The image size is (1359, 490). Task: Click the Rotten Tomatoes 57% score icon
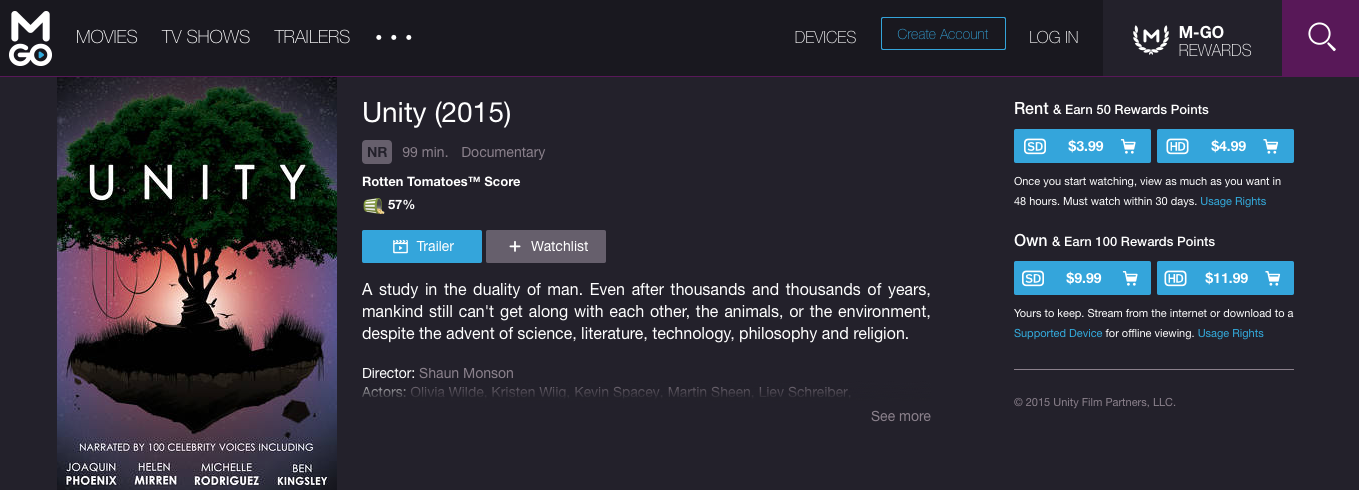click(373, 205)
